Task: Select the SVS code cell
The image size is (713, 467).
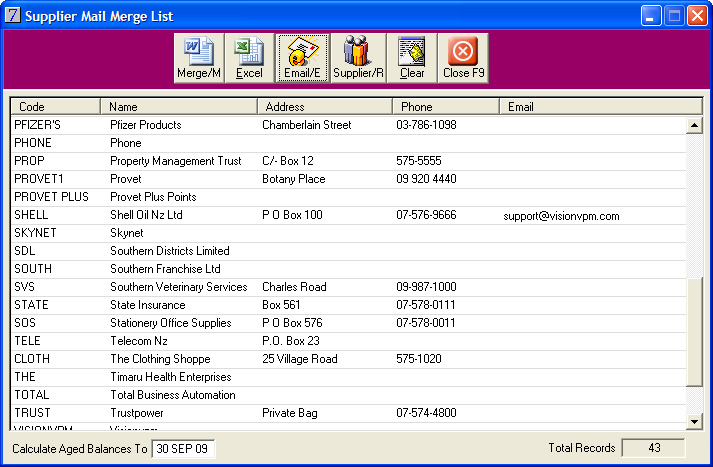Action: pyautogui.click(x=24, y=287)
